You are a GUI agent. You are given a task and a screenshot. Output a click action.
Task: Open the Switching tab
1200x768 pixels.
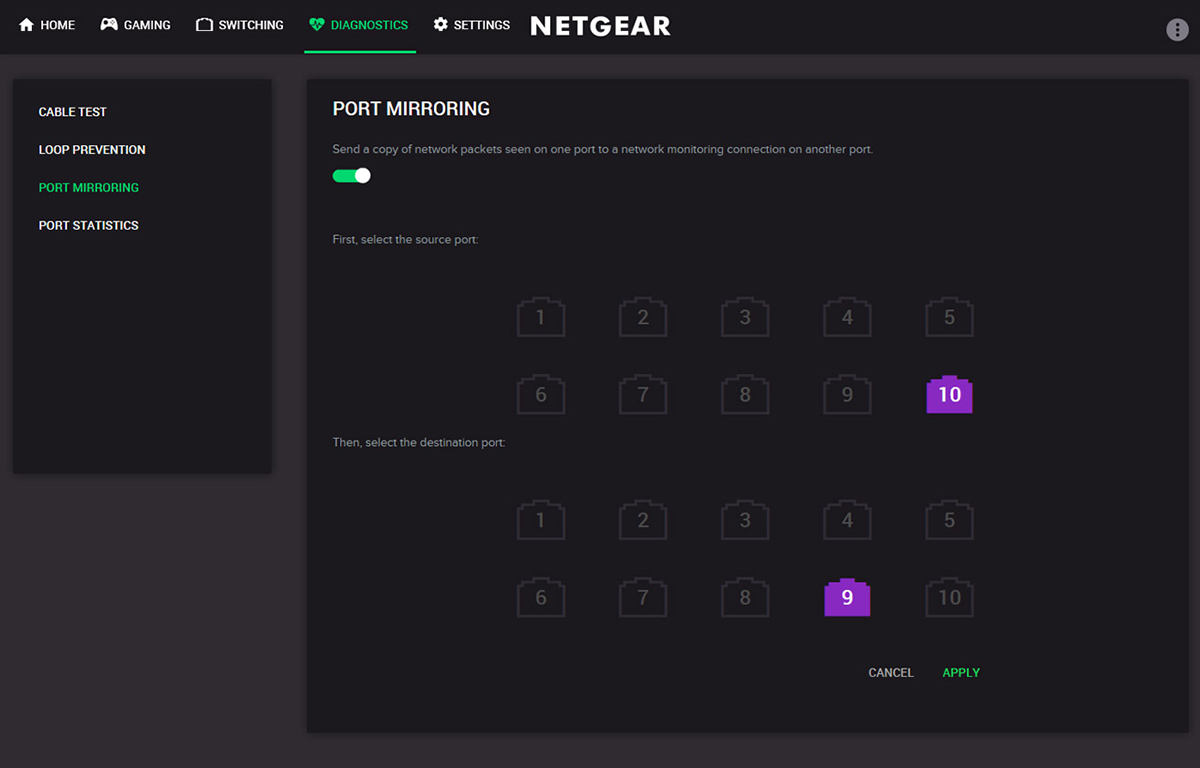point(240,25)
